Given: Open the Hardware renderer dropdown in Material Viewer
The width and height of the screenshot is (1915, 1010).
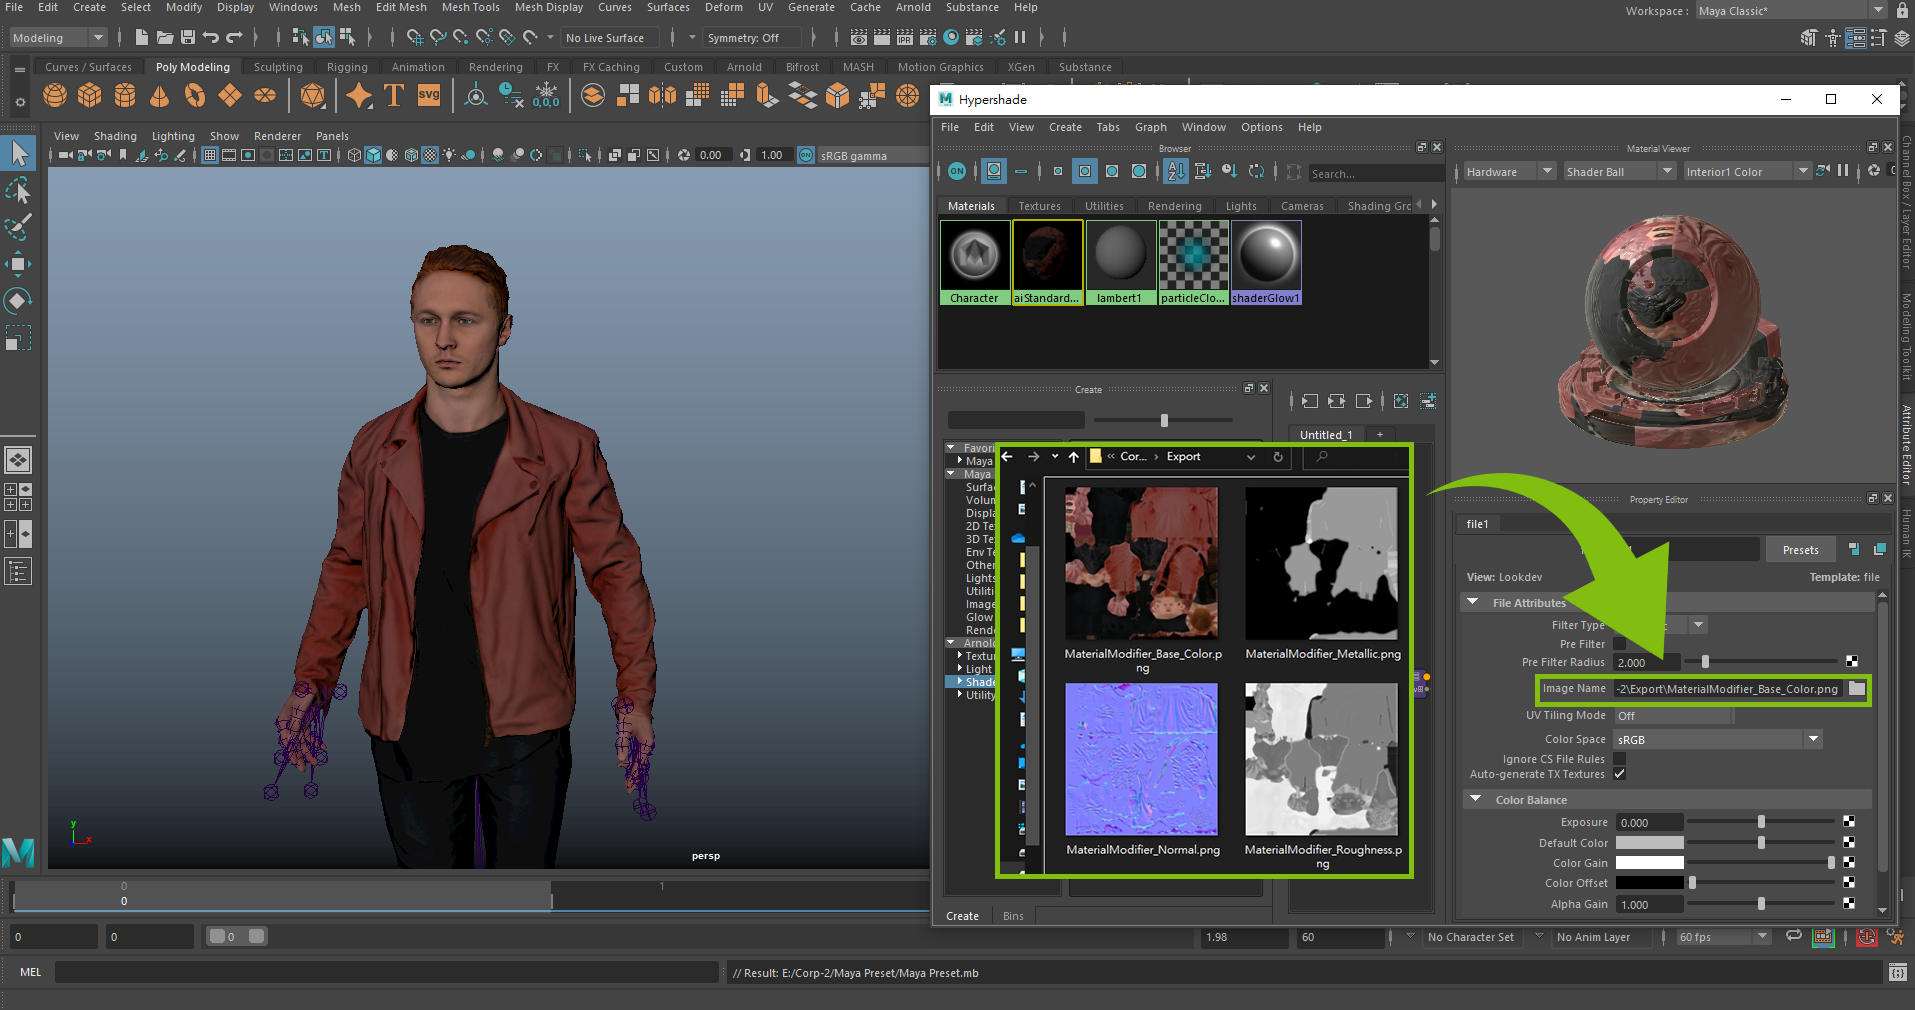Looking at the screenshot, I should [1509, 172].
